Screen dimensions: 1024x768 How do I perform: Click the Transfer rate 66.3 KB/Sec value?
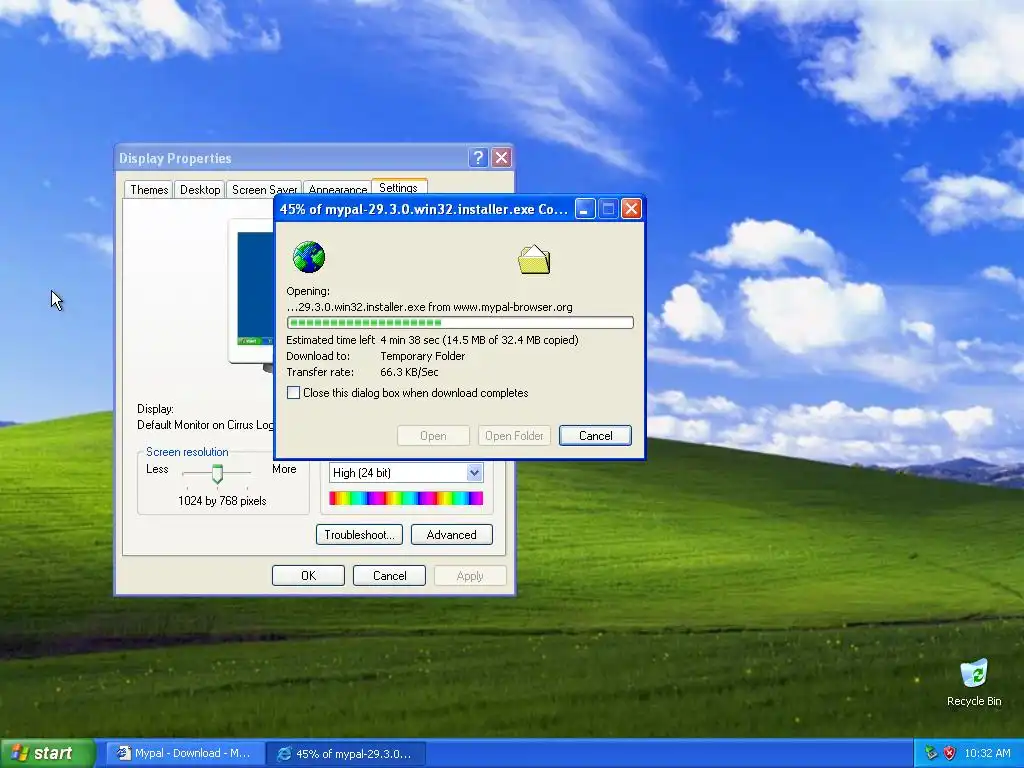409,372
